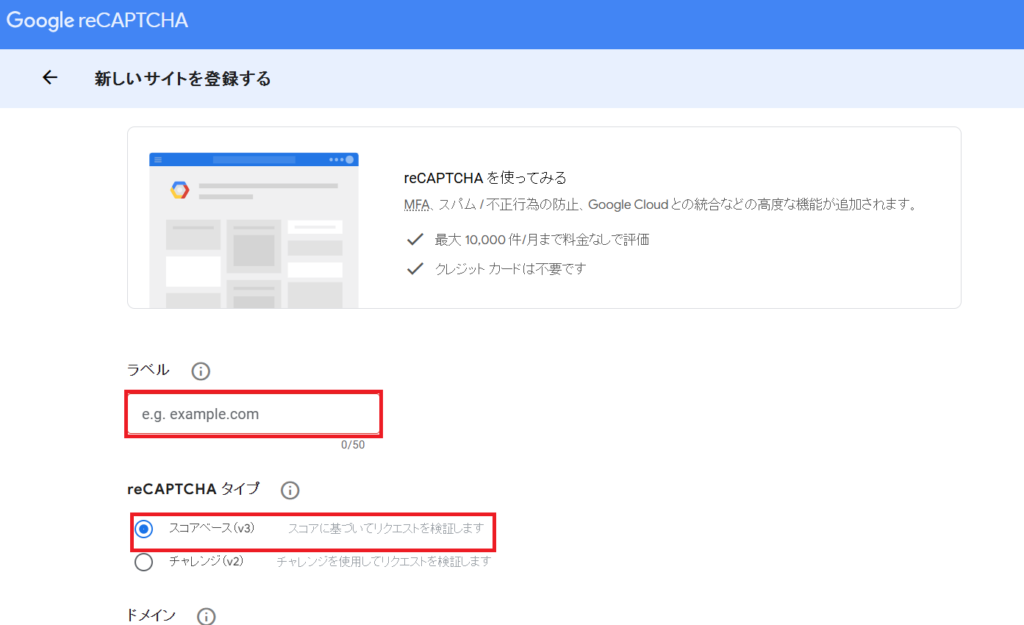Click the 新しいサイトを登録する page title

182,79
